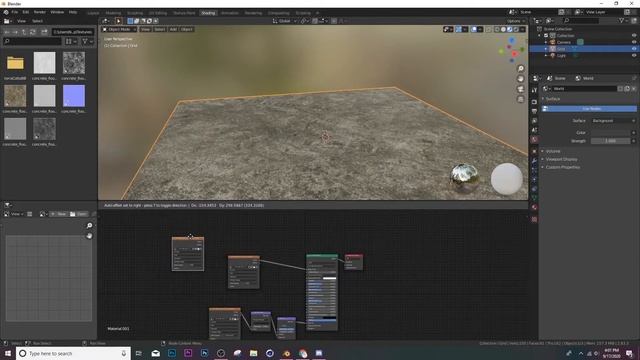Open the viewport Select menu
The image size is (640, 360).
[160, 29]
